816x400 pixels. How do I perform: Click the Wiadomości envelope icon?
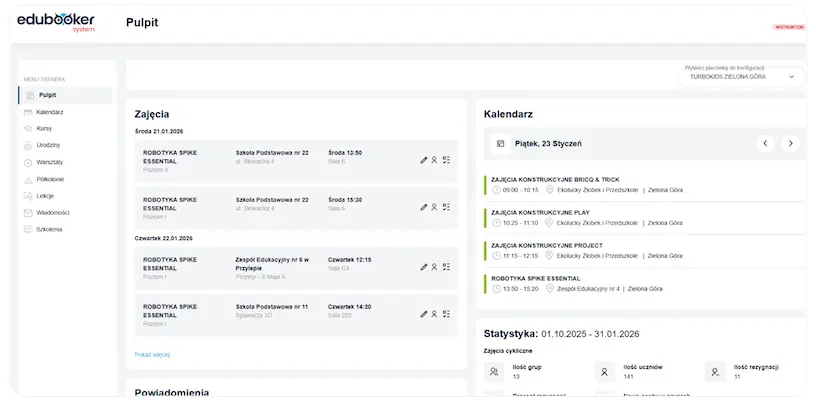point(28,213)
